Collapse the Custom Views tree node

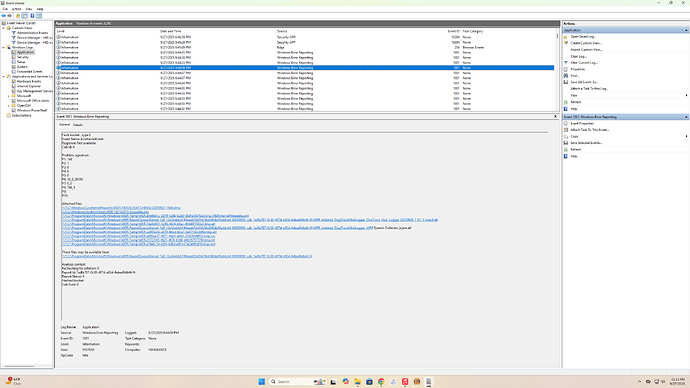[4, 28]
